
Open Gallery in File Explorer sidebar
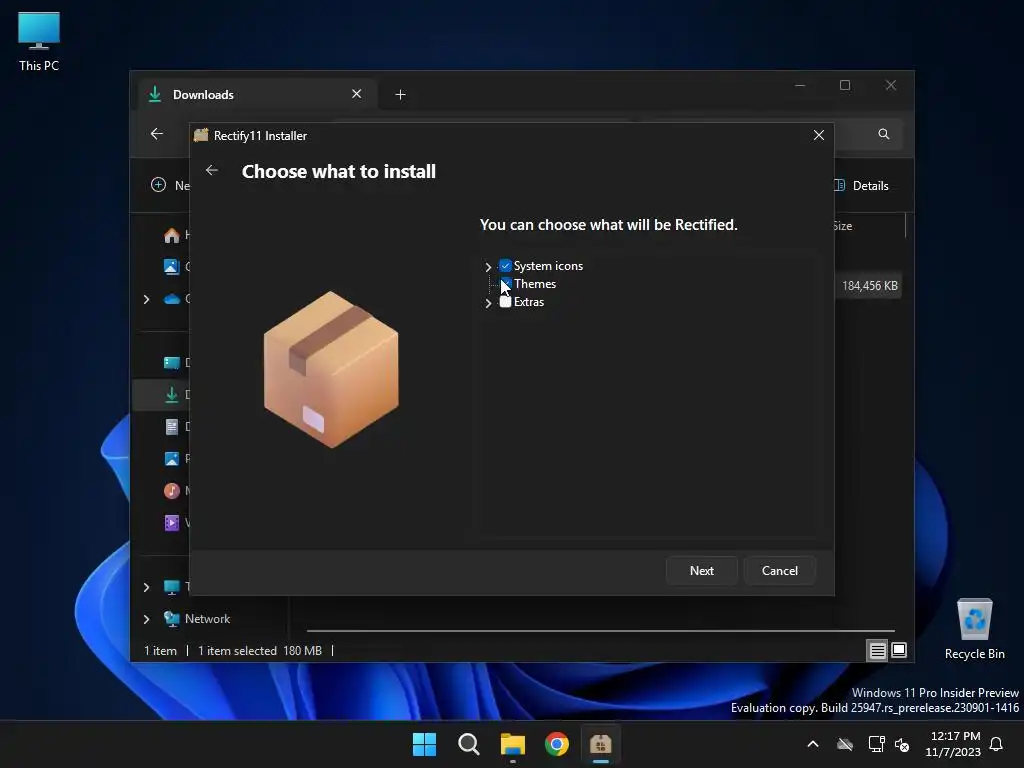click(x=172, y=266)
